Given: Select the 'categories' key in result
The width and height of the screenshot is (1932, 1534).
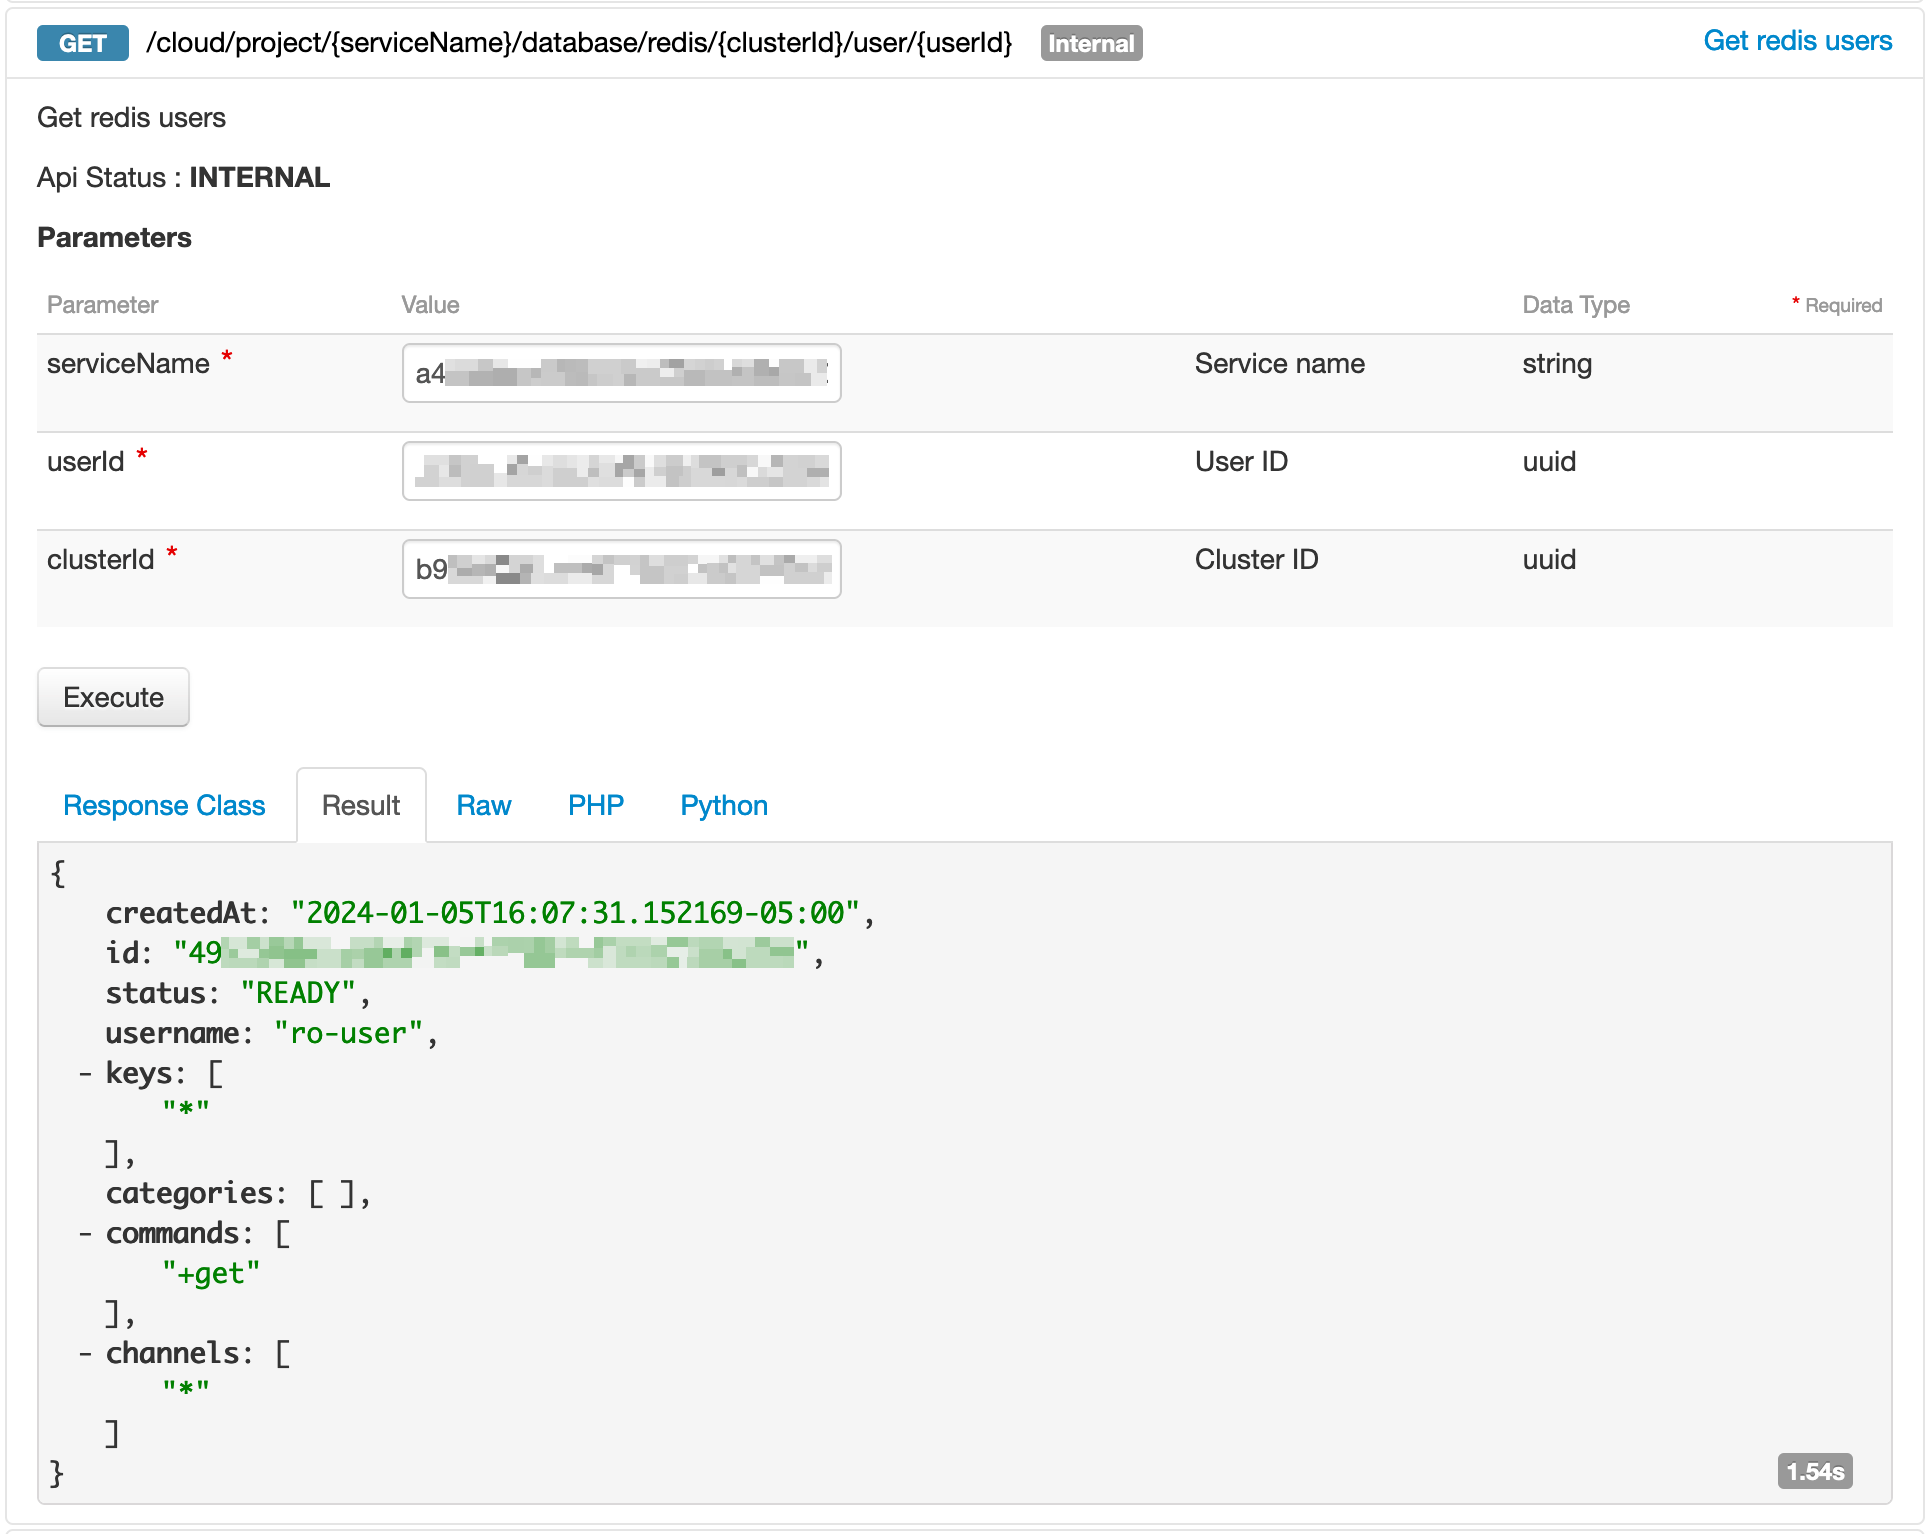Looking at the screenshot, I should tap(188, 1193).
